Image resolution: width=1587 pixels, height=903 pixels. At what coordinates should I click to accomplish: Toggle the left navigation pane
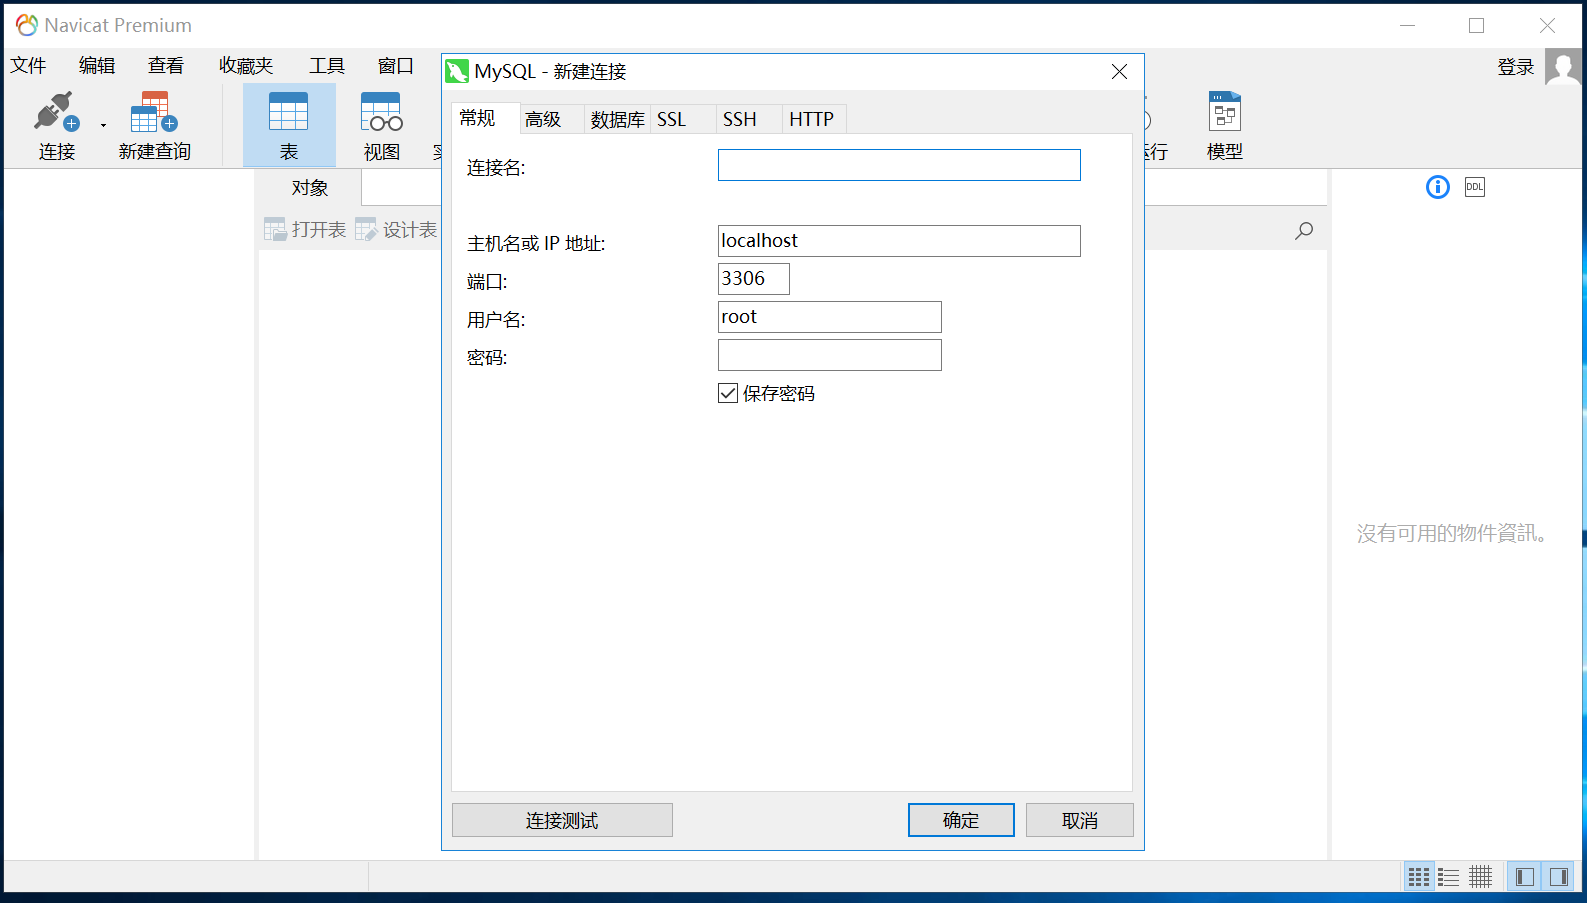(x=1524, y=877)
